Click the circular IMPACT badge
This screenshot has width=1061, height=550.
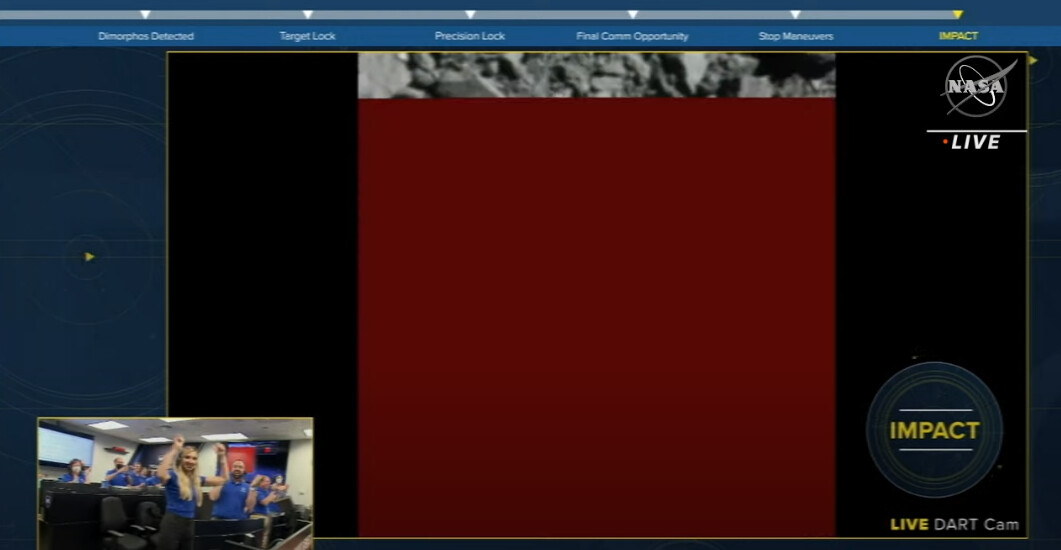tap(934, 430)
